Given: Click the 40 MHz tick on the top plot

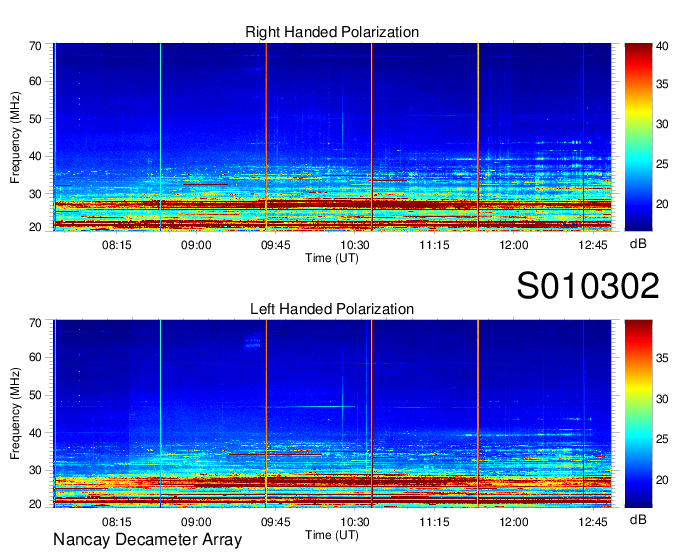Looking at the screenshot, I should pos(35,157).
